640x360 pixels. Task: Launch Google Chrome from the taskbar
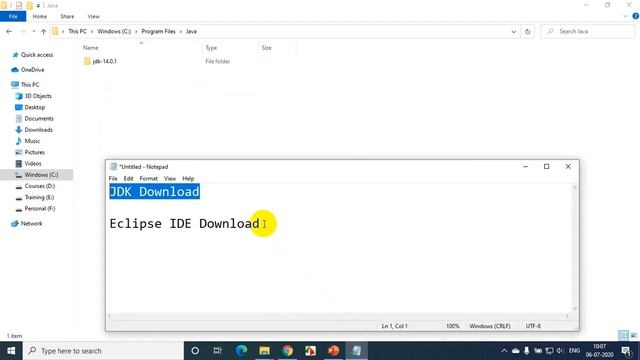point(287,351)
